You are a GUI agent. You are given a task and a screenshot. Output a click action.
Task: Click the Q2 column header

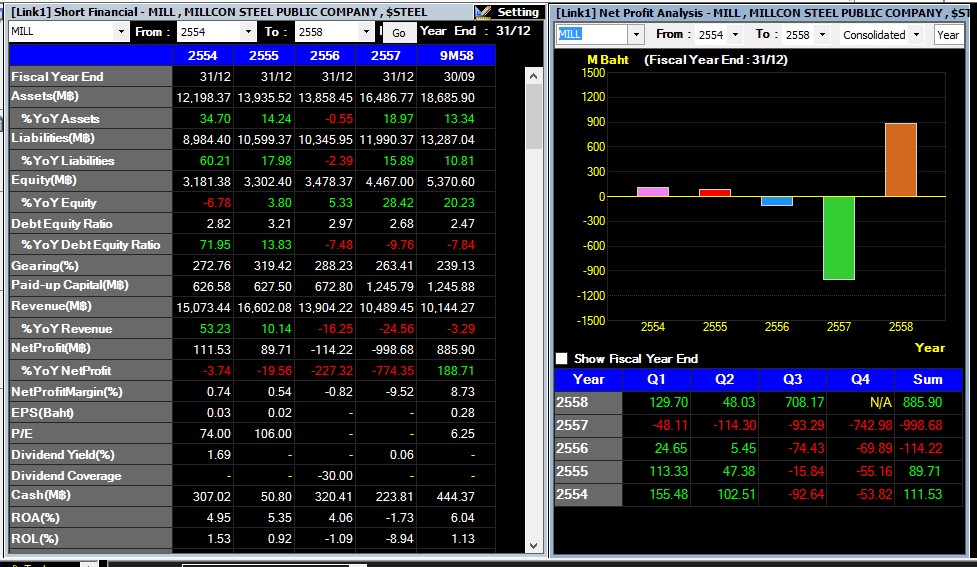(724, 379)
